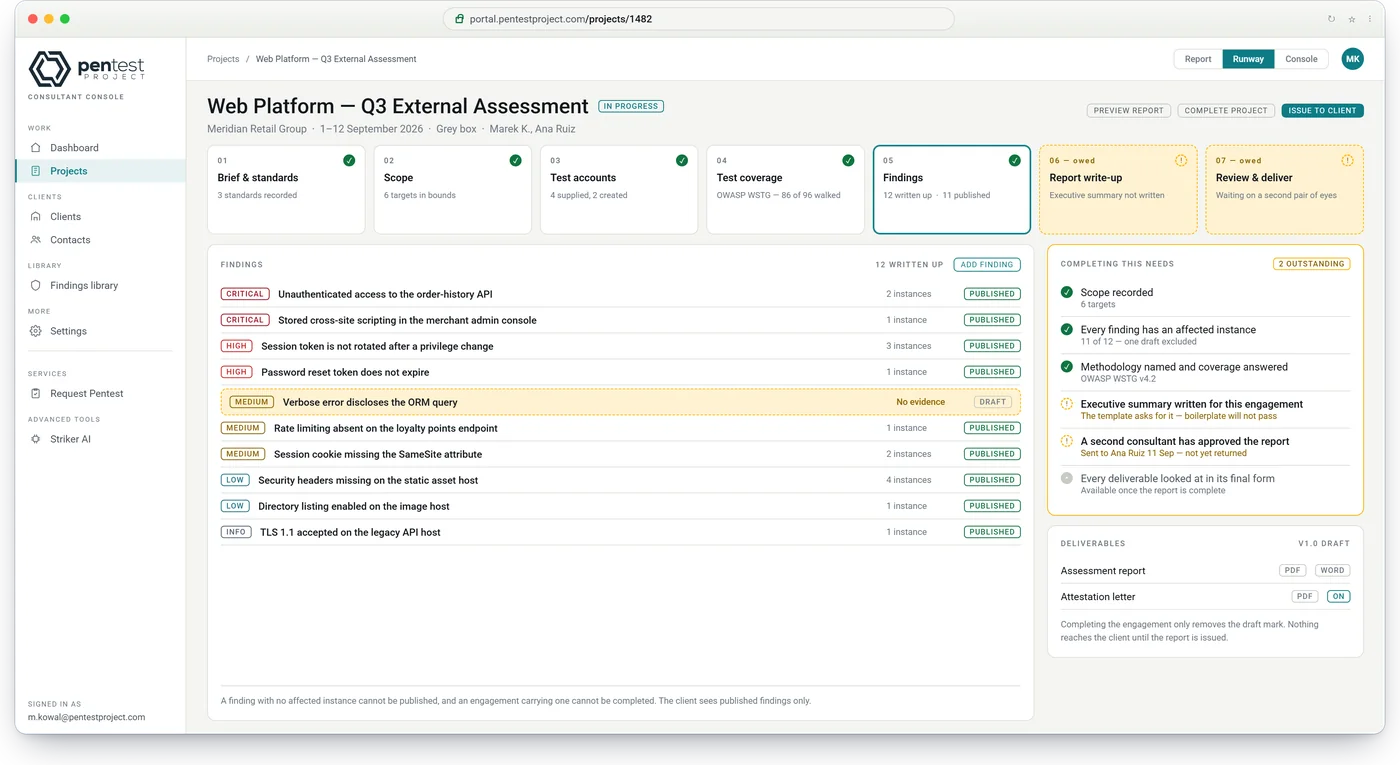The height and width of the screenshot is (765, 1400).
Task: Open the 01 Brief & standards step
Action: [x=286, y=190]
